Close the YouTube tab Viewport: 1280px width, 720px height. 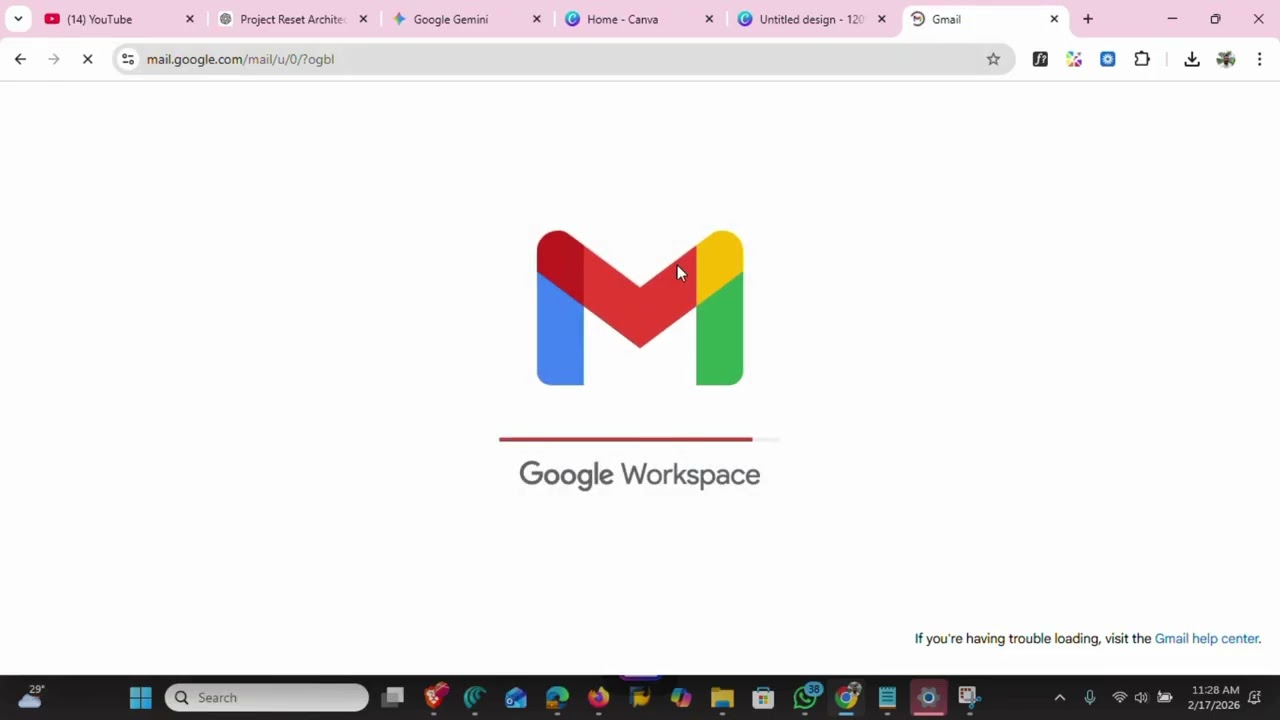coord(190,19)
